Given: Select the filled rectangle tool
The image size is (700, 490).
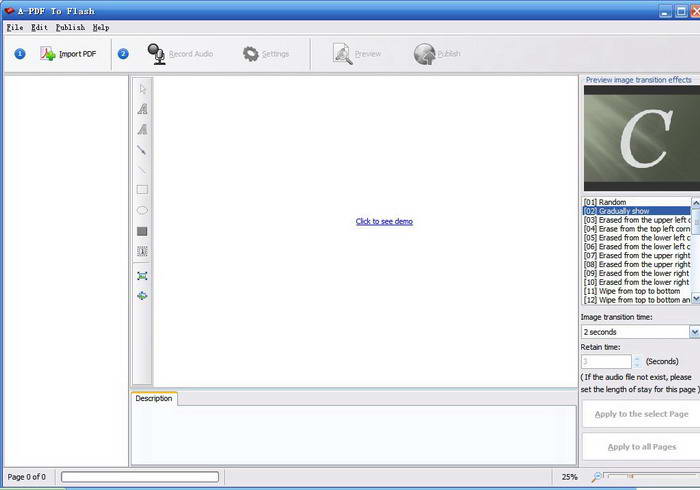Looking at the screenshot, I should pos(142,231).
